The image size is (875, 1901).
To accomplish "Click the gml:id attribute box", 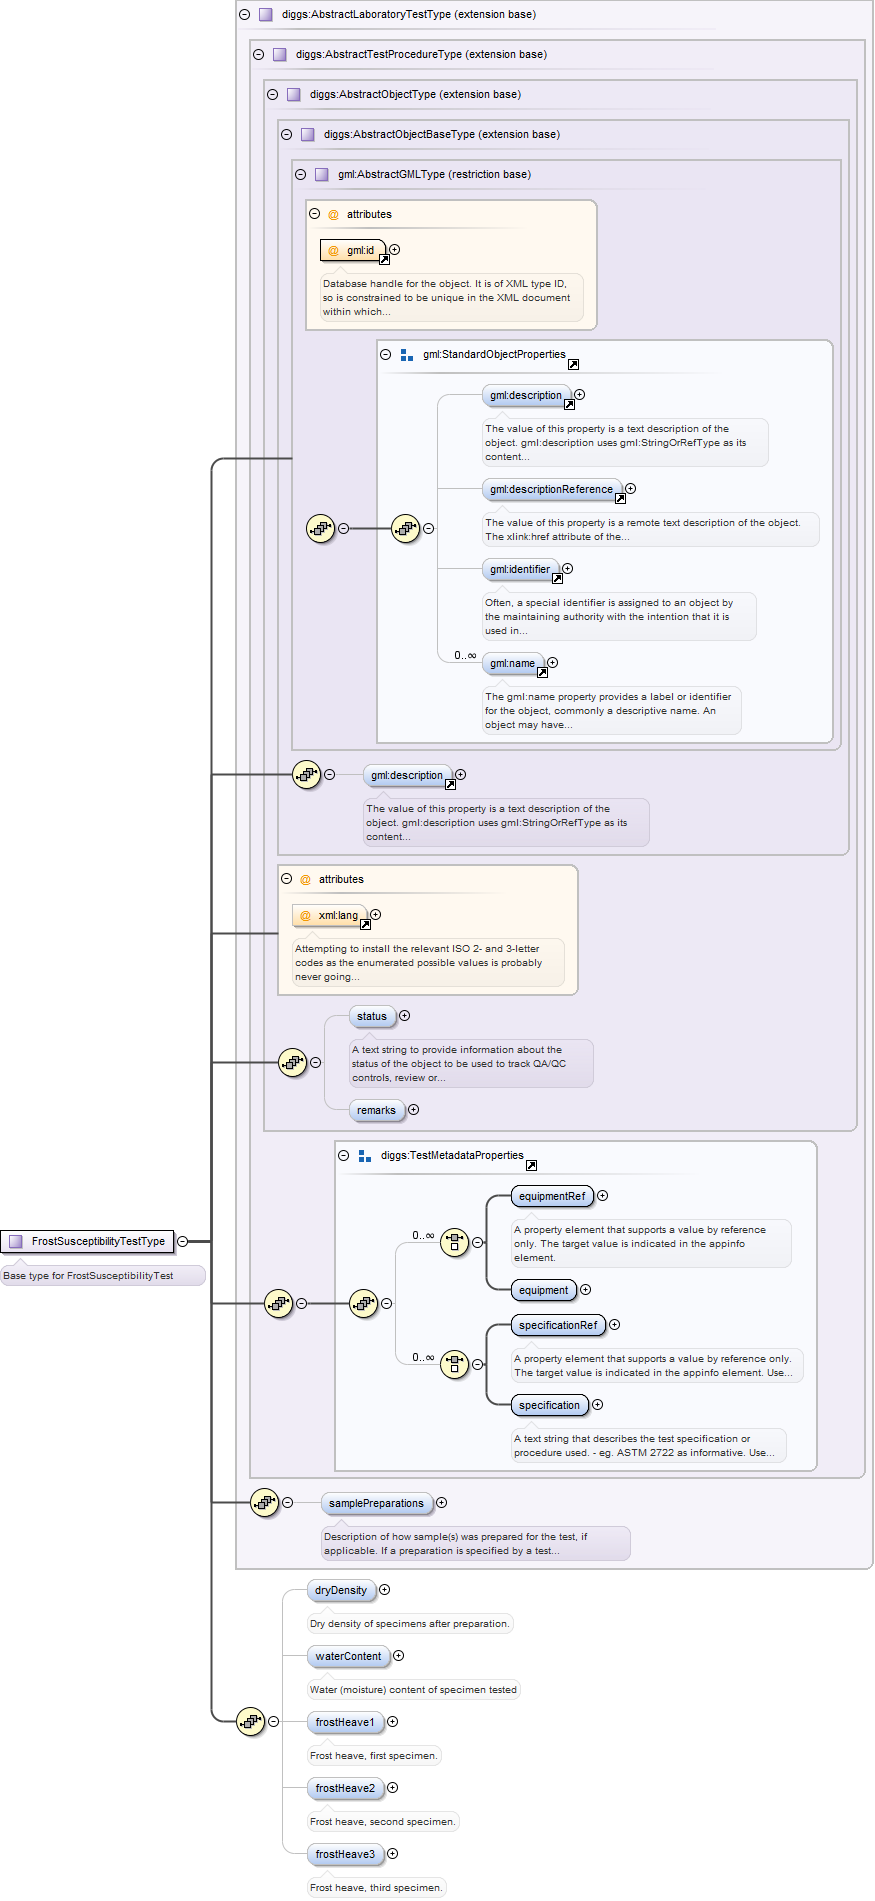I will pyautogui.click(x=353, y=250).
